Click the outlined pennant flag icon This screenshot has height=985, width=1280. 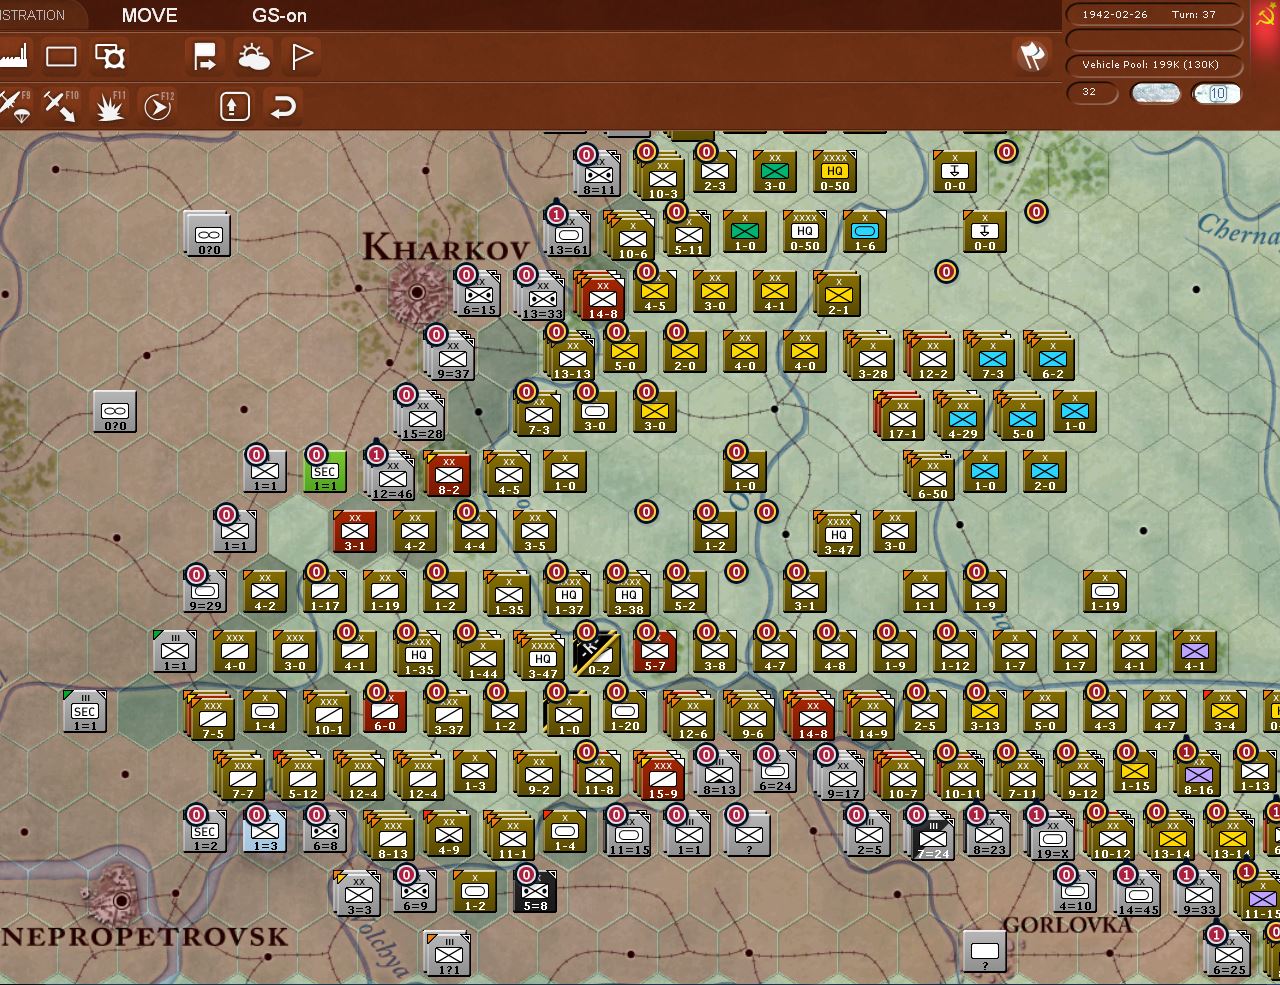(x=302, y=56)
